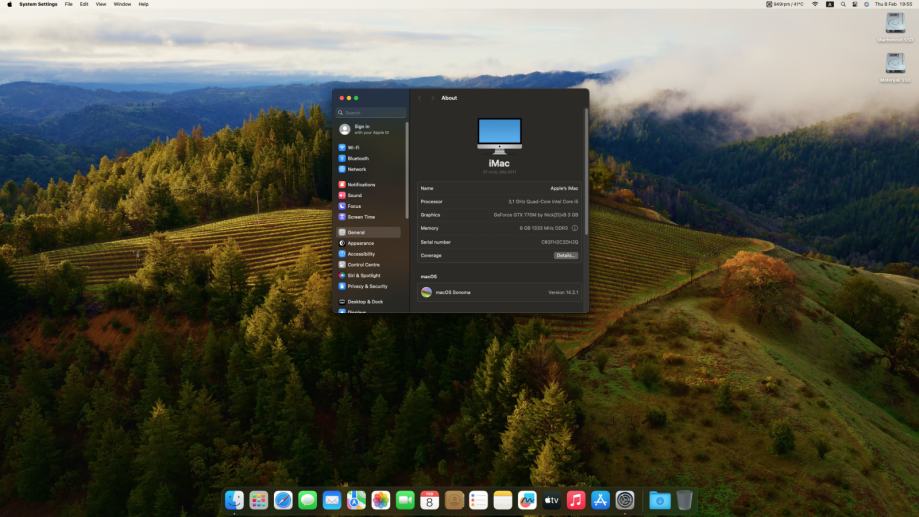Go to Sound settings

tap(355, 195)
